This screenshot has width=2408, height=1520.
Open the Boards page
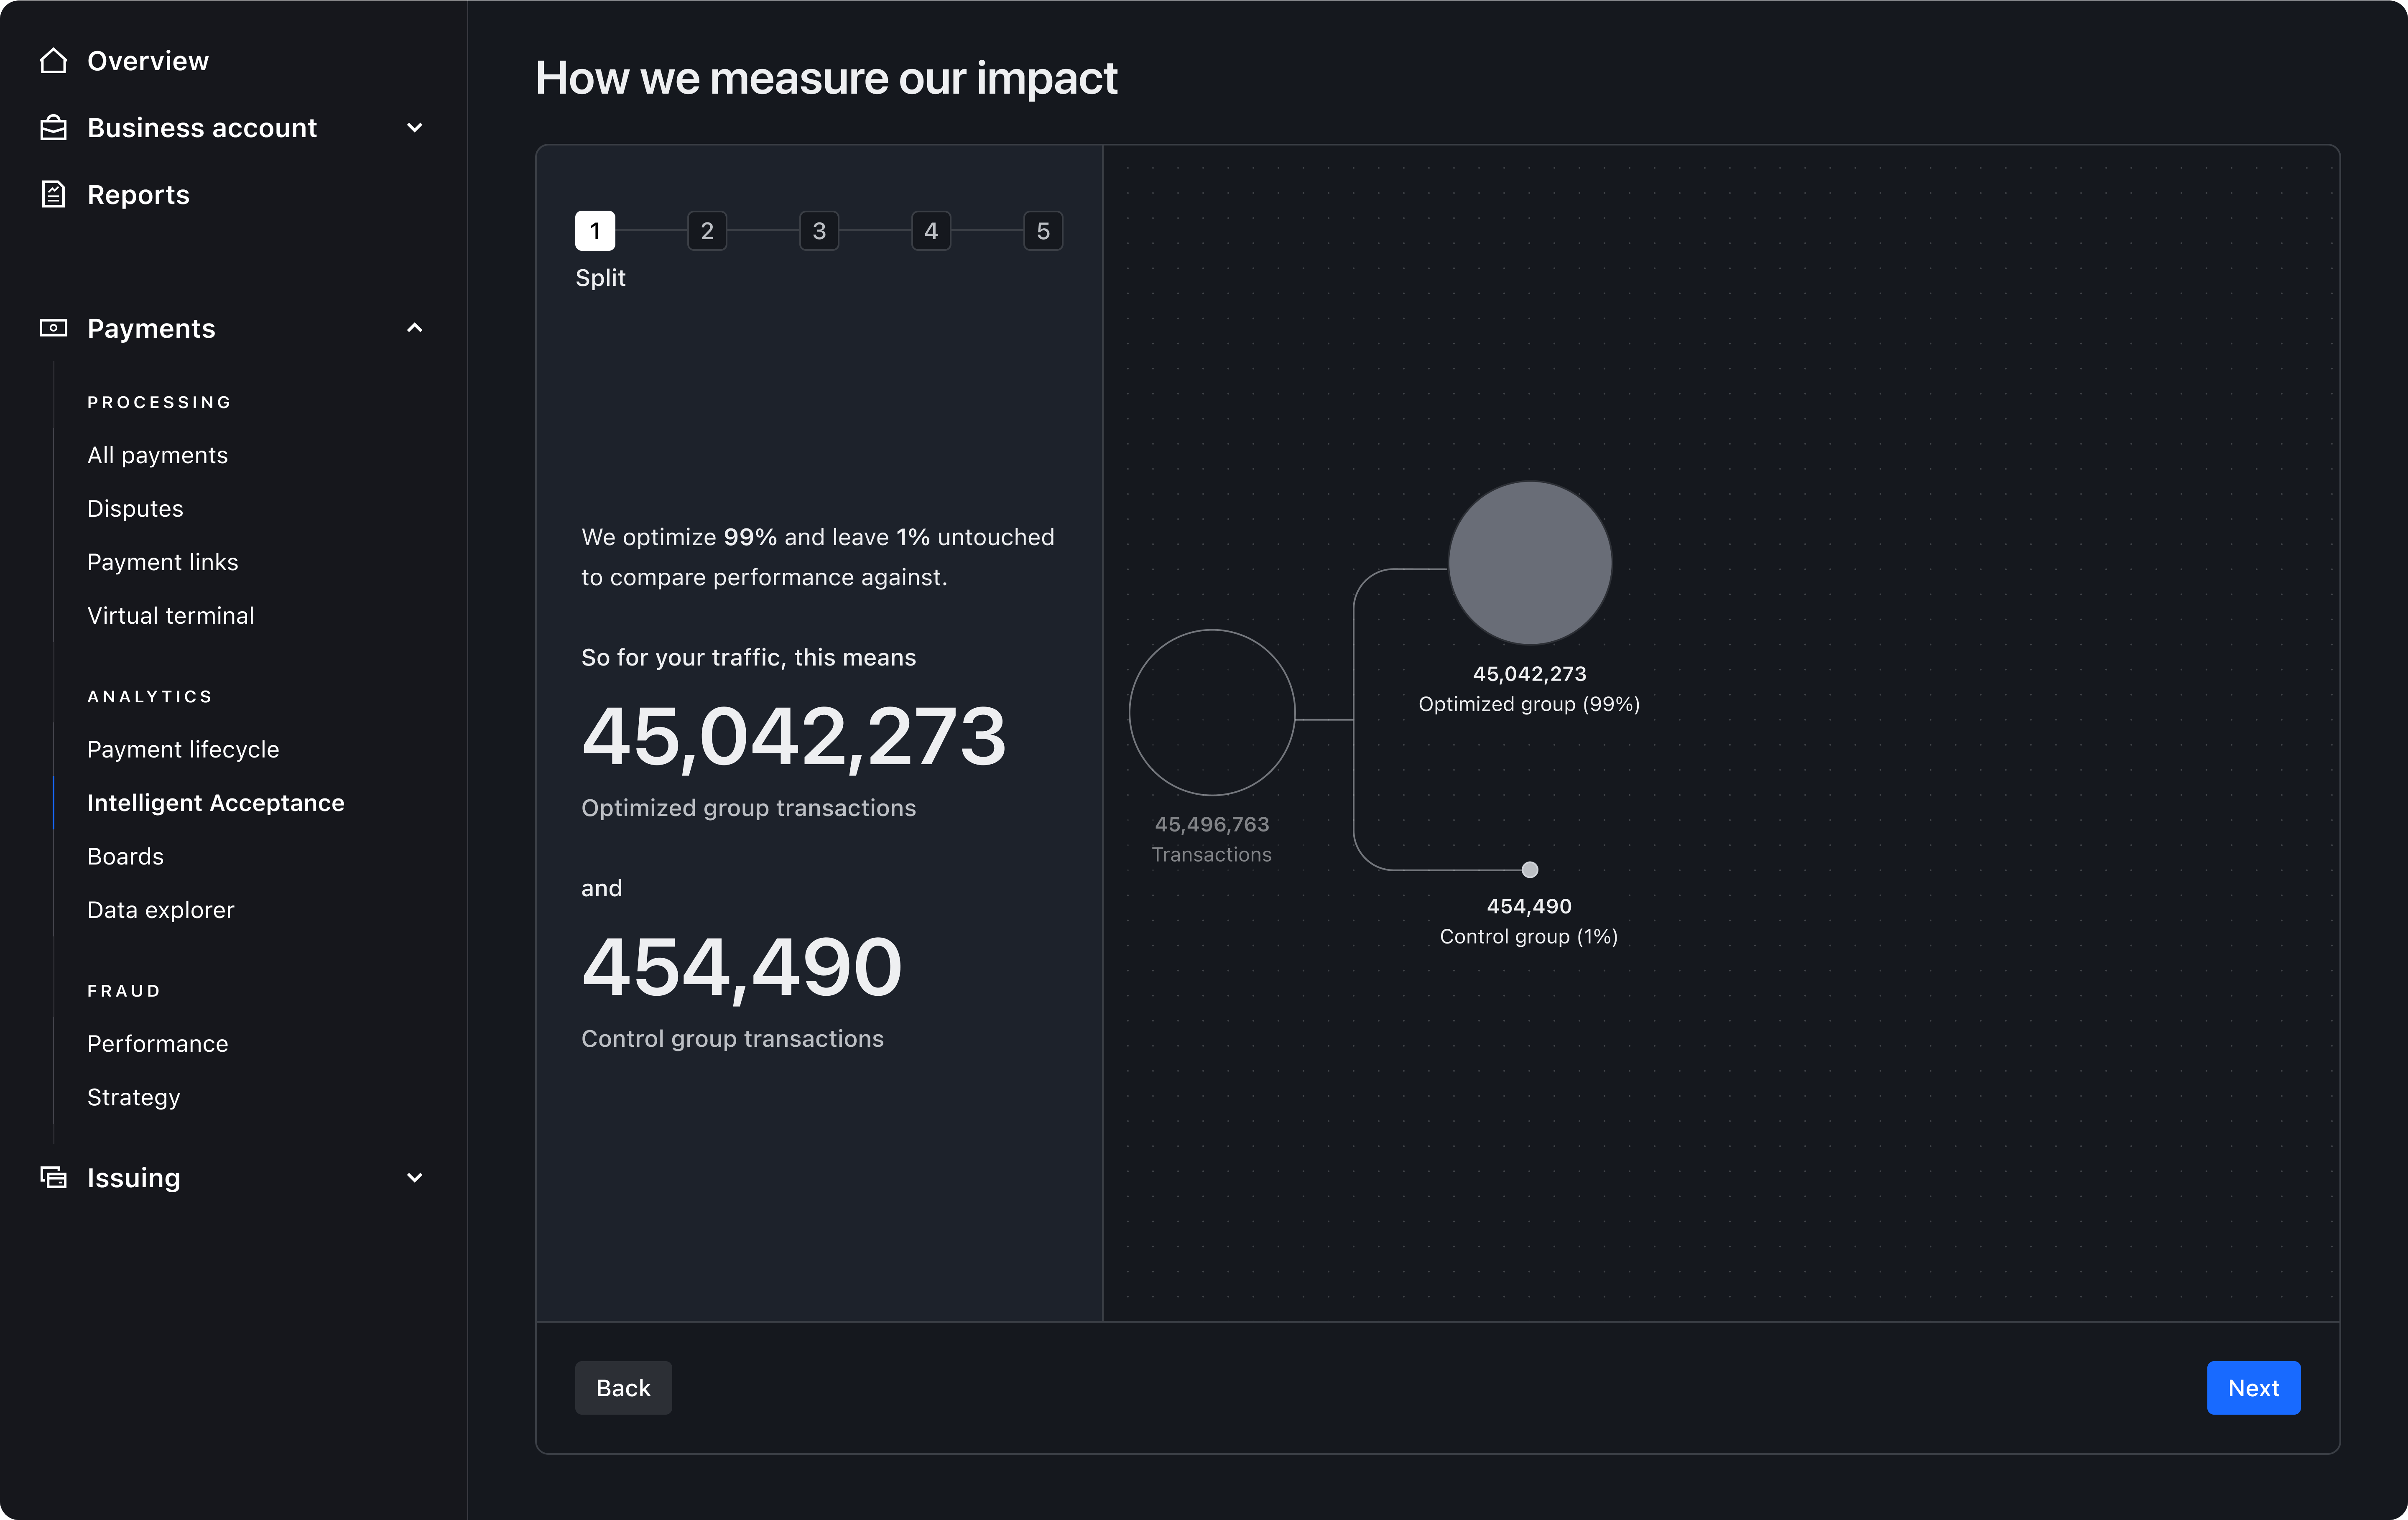click(125, 856)
